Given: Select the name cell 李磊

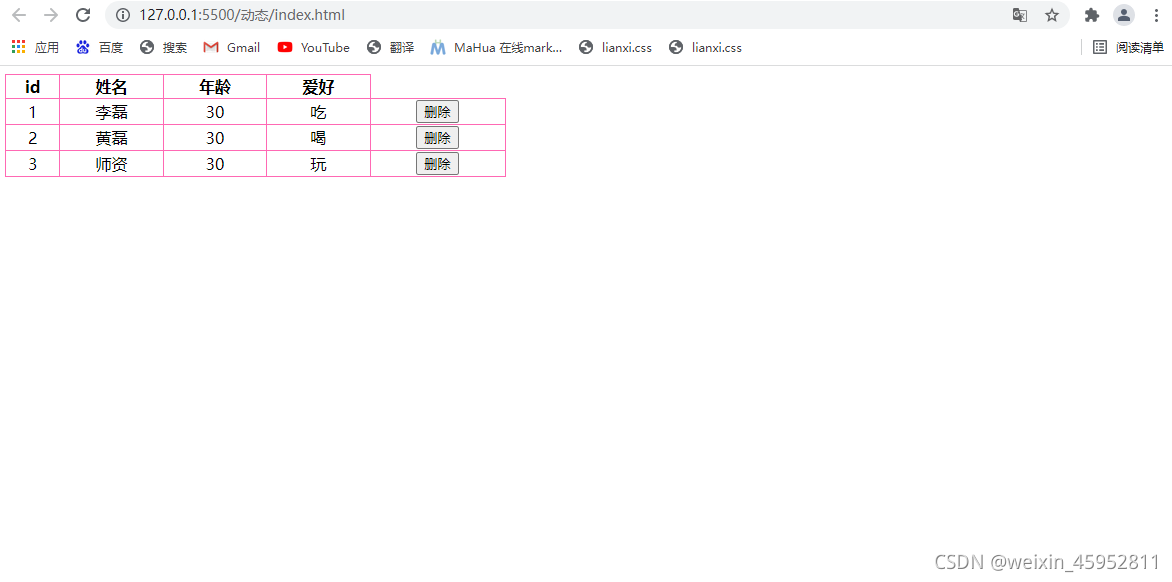Looking at the screenshot, I should point(111,112).
